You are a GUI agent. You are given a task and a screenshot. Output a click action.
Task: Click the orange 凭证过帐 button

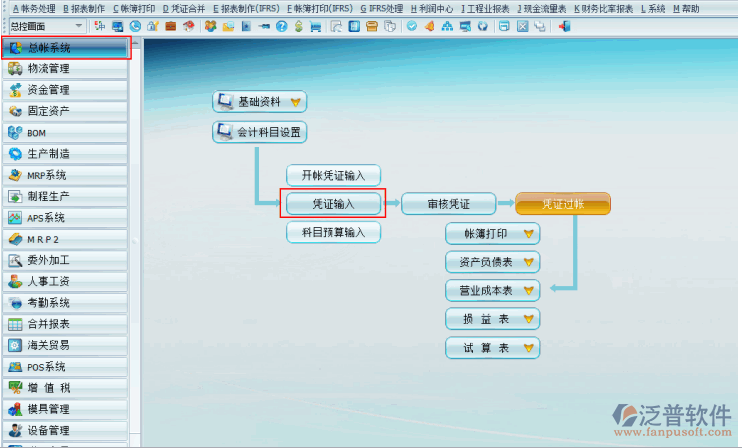[562, 204]
